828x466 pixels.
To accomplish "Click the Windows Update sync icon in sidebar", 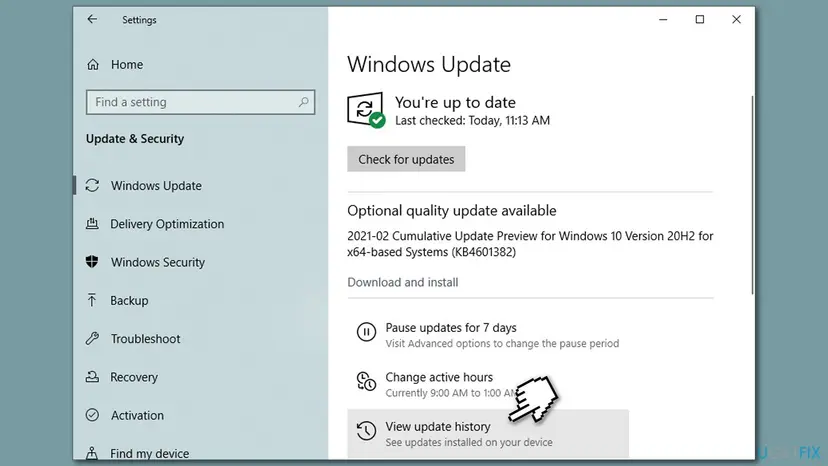I will [92, 185].
